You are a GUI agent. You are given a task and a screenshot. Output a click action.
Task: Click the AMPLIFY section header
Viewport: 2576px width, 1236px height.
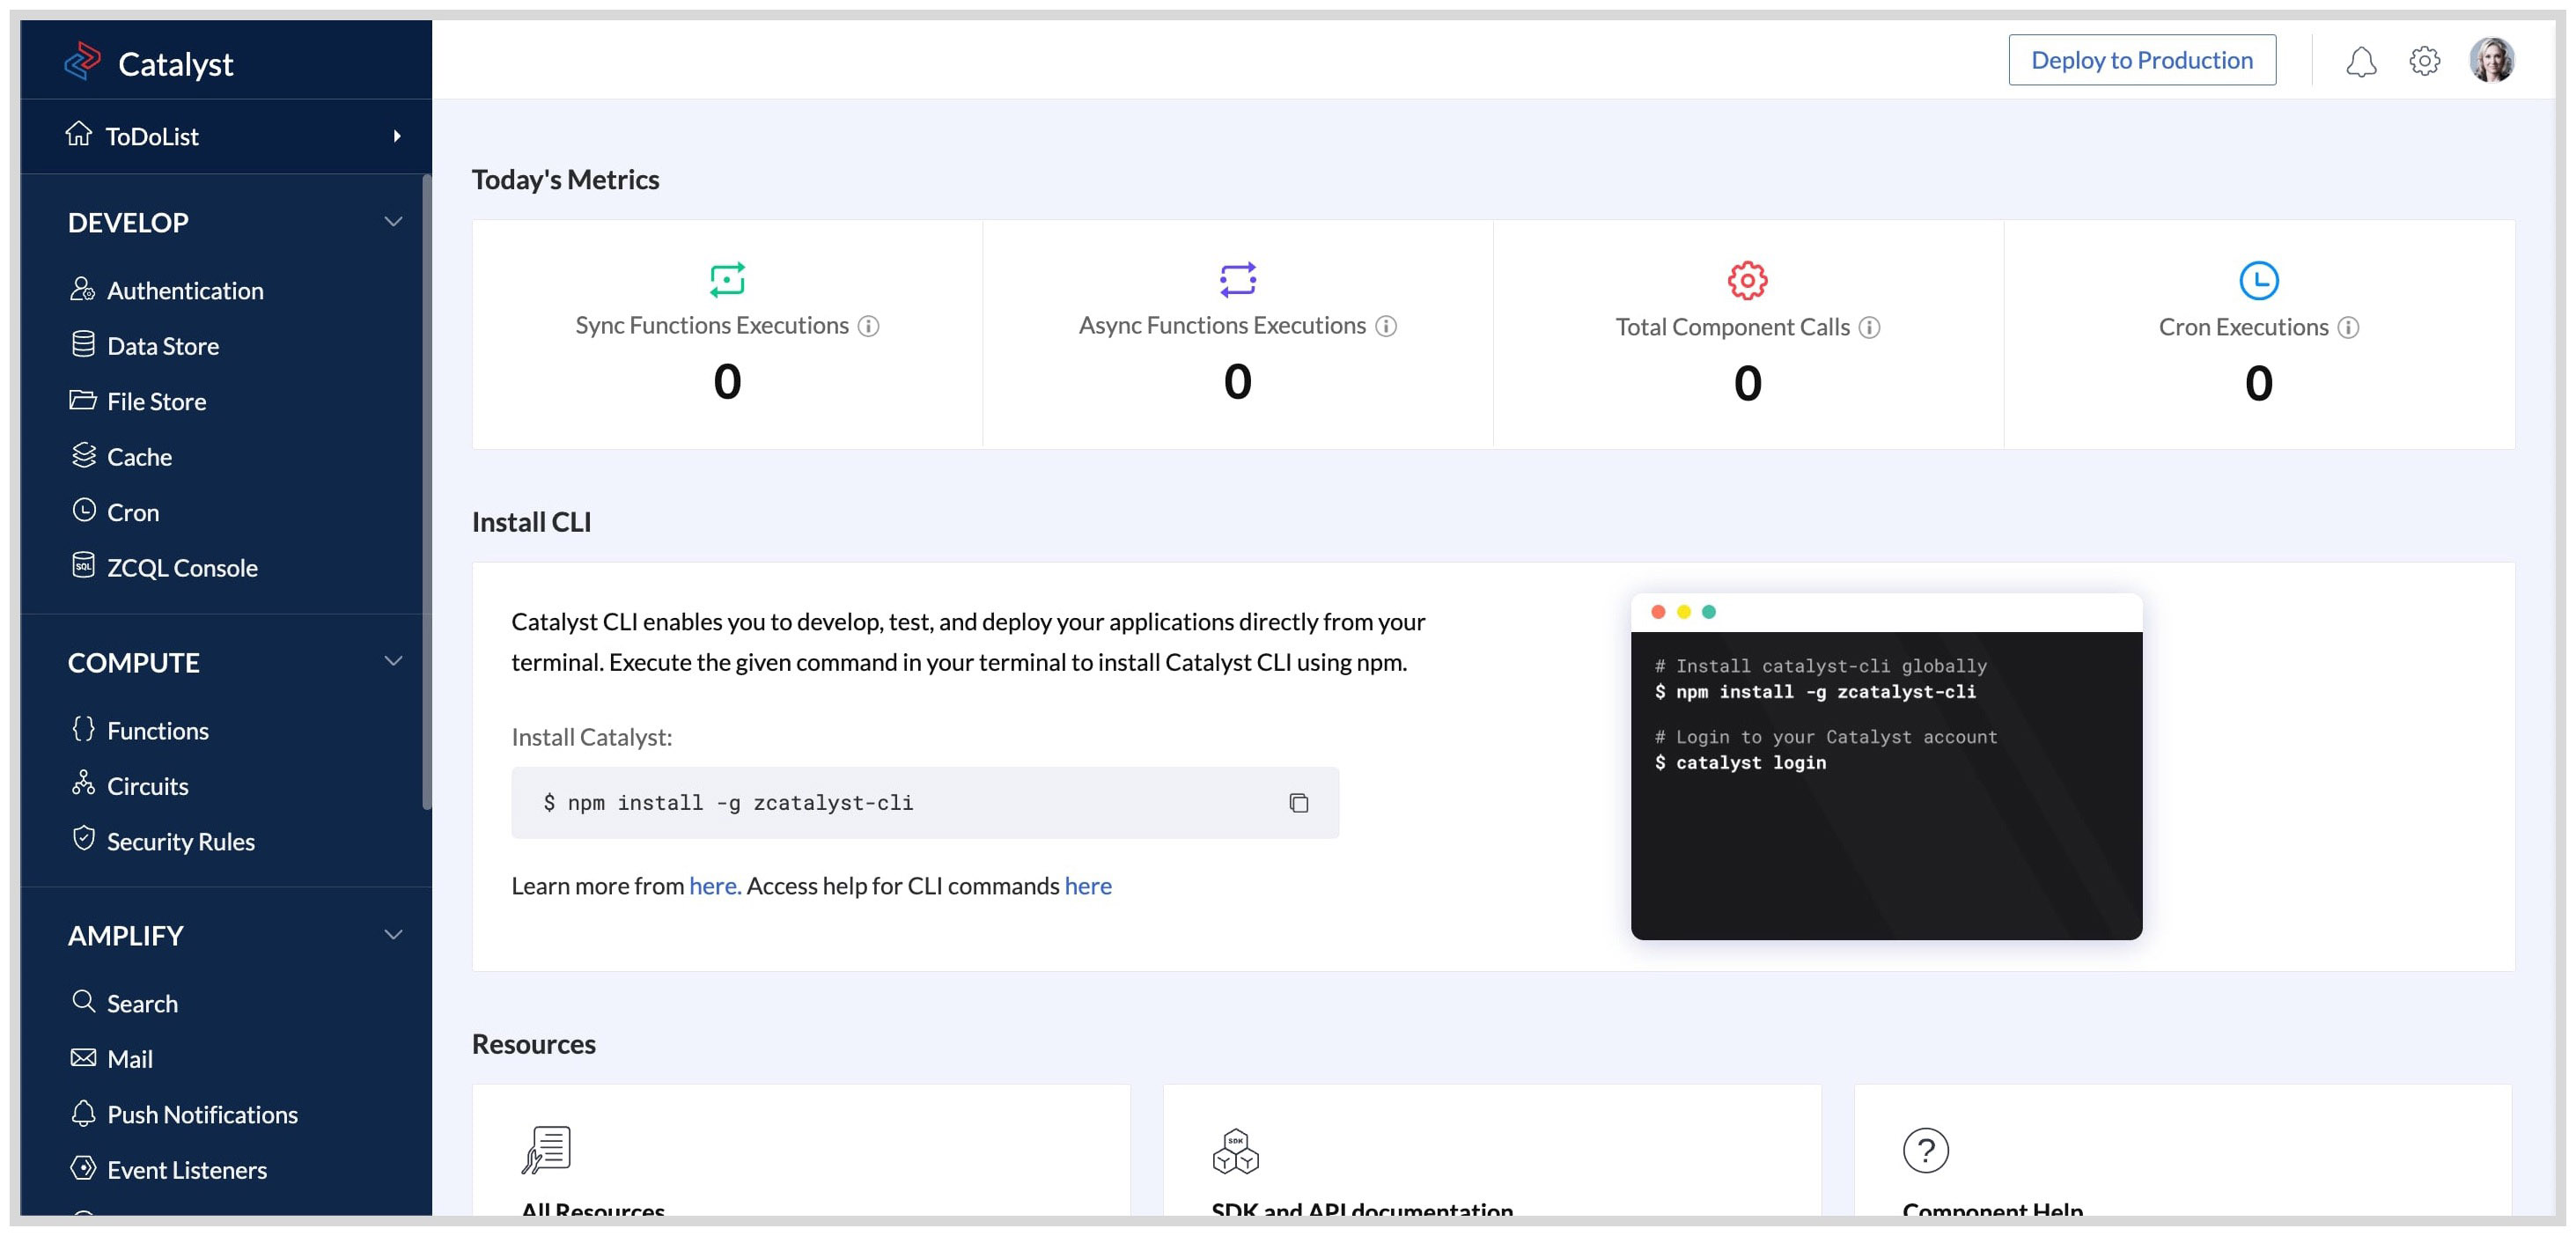pyautogui.click(x=126, y=935)
